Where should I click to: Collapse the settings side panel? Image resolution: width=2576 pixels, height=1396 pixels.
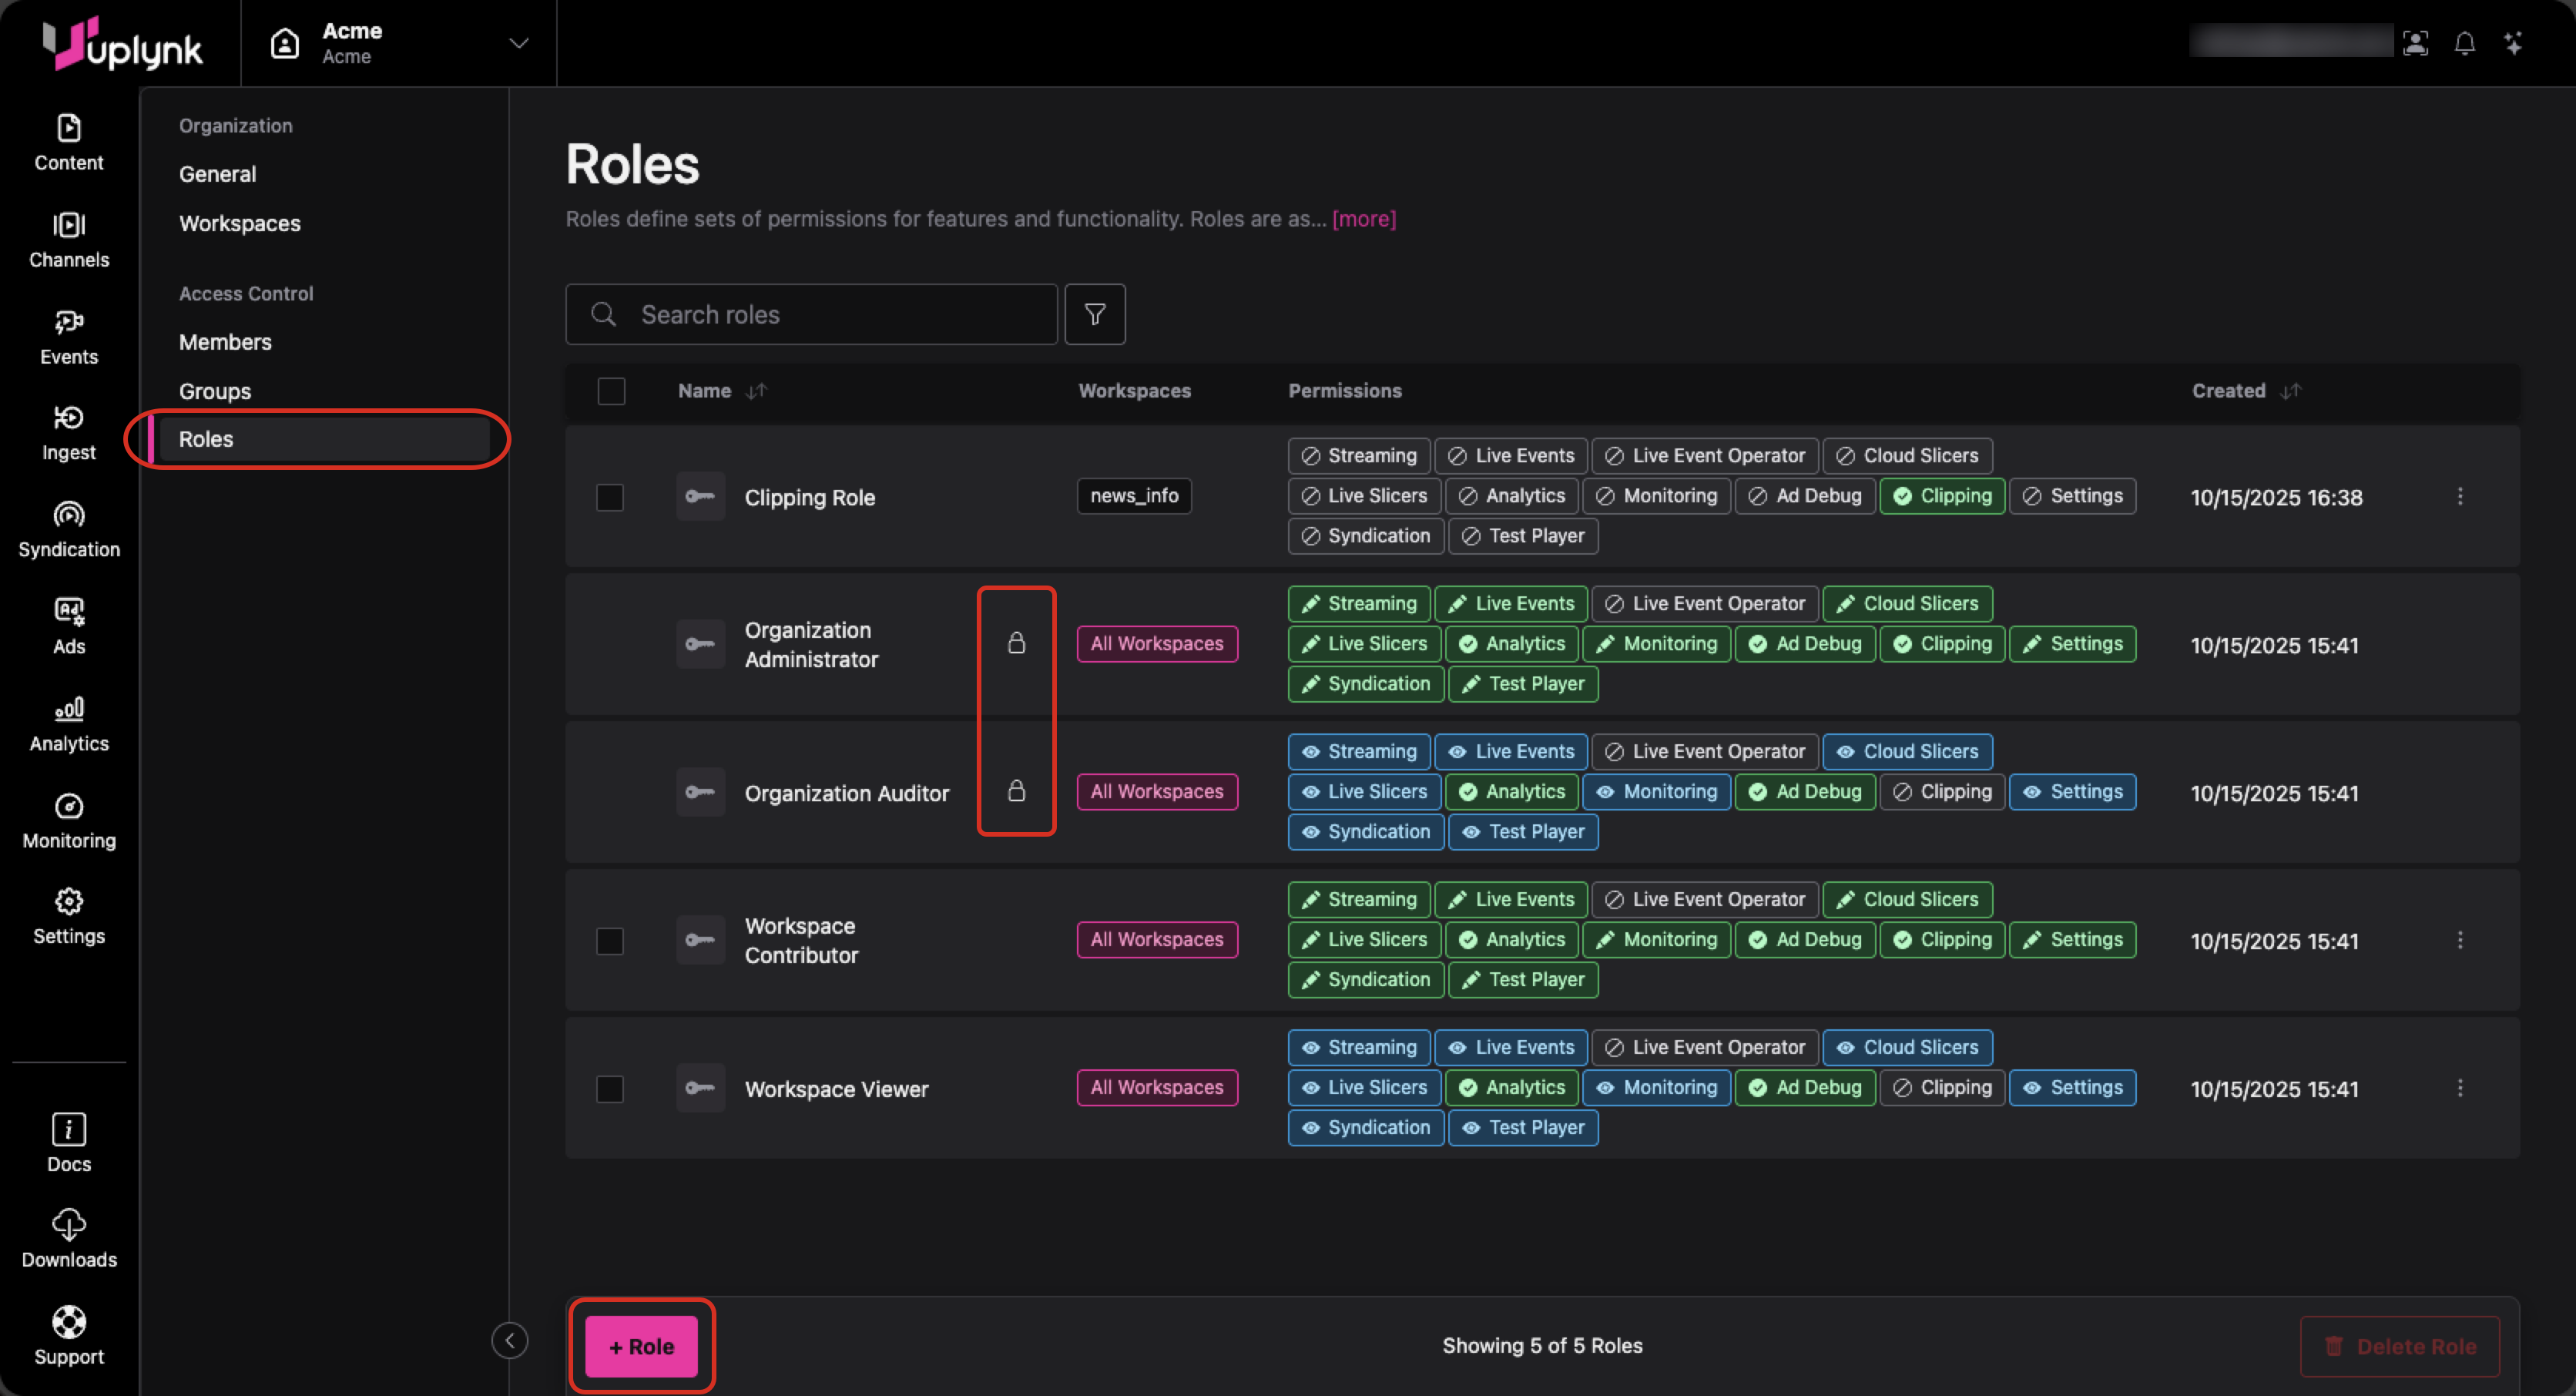[509, 1340]
